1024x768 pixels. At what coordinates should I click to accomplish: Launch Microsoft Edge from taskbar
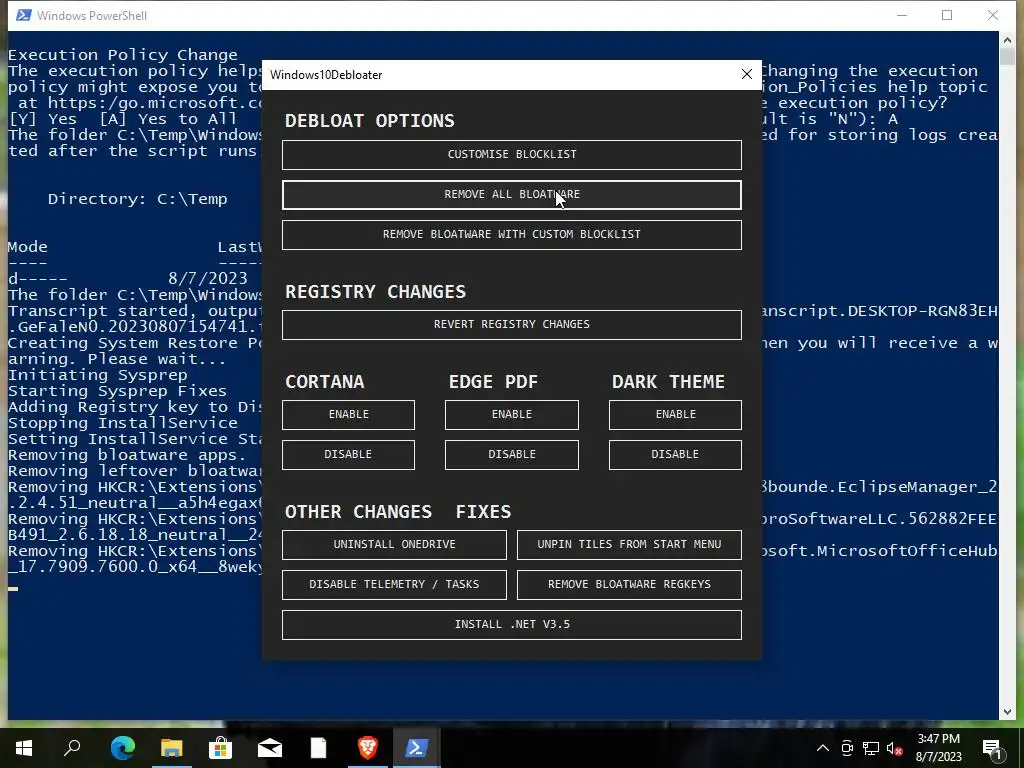pyautogui.click(x=123, y=748)
